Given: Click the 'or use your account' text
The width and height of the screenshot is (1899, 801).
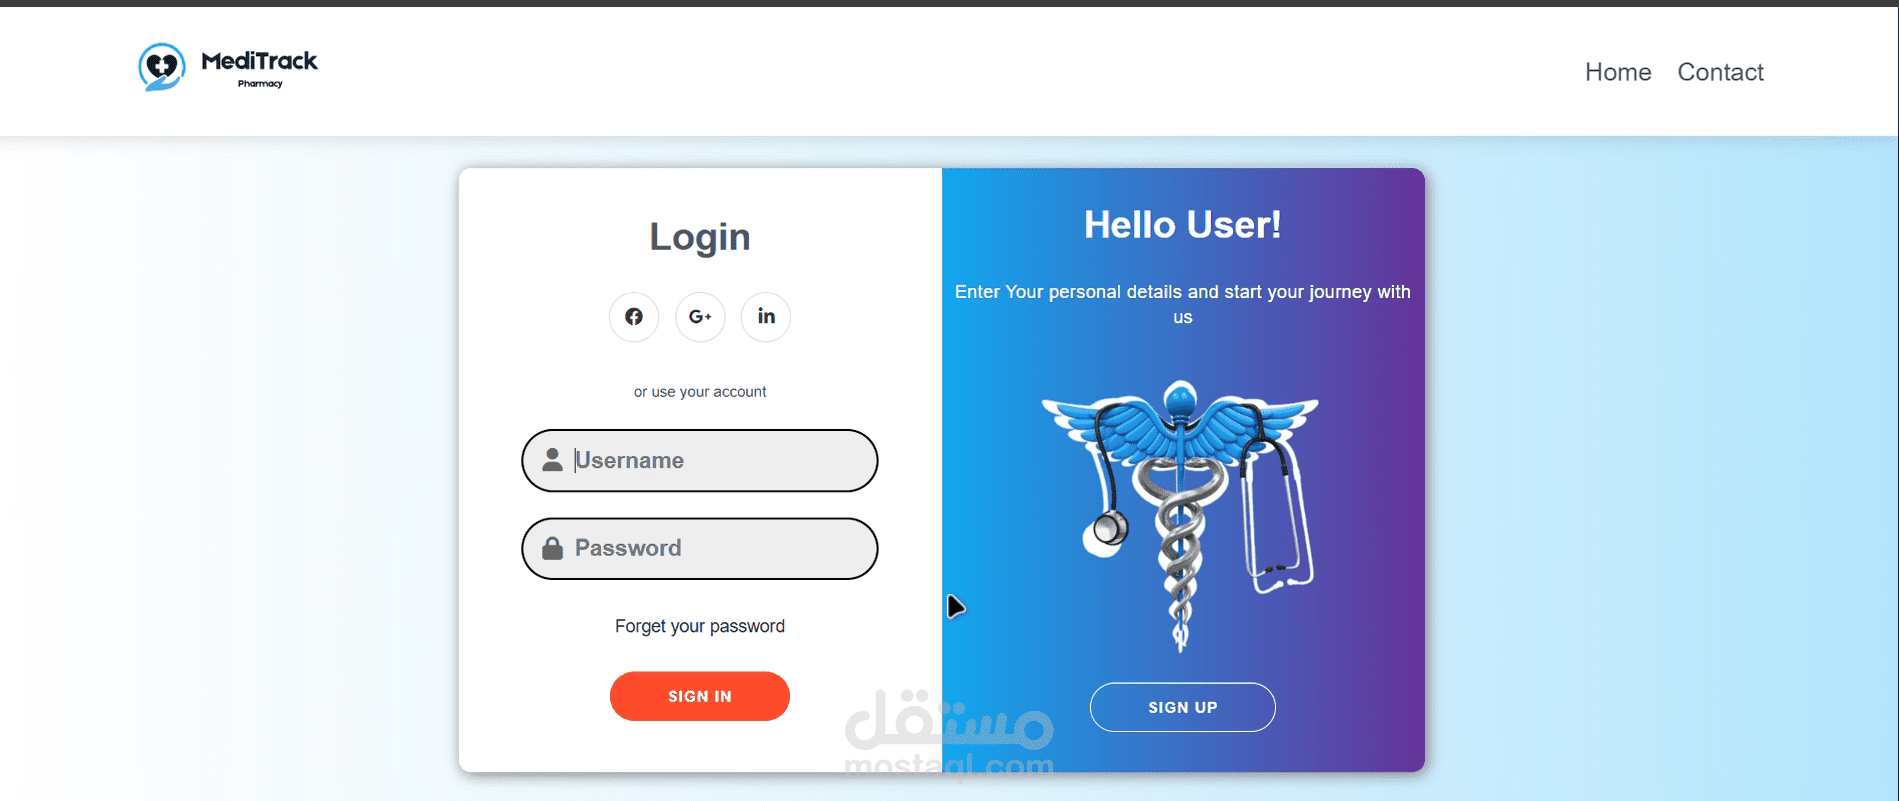Looking at the screenshot, I should (700, 392).
